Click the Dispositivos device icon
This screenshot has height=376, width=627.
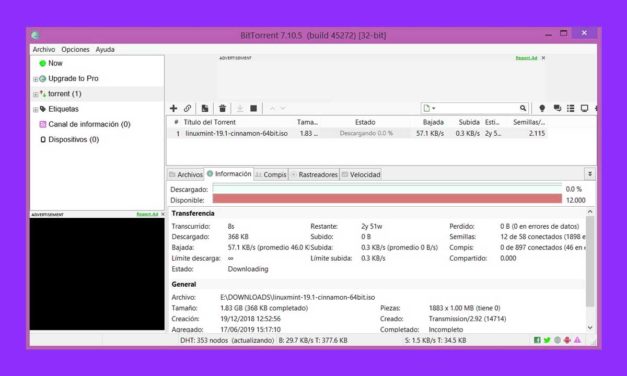pyautogui.click(x=43, y=139)
